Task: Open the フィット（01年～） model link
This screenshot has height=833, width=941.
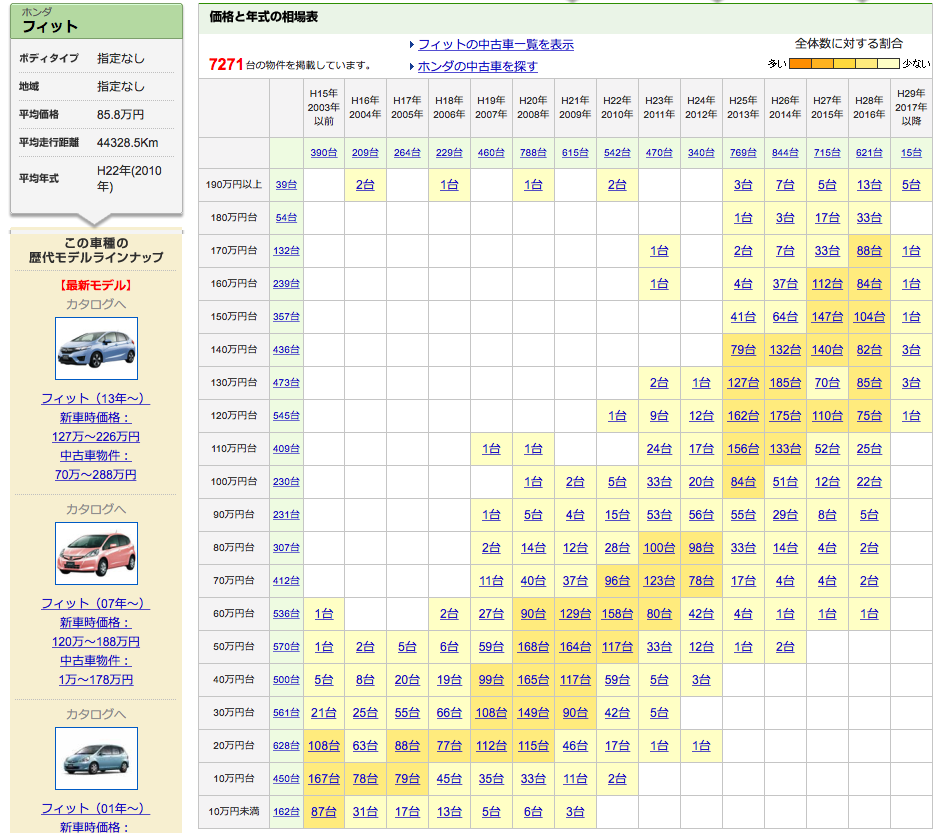Action: pyautogui.click(x=95, y=808)
